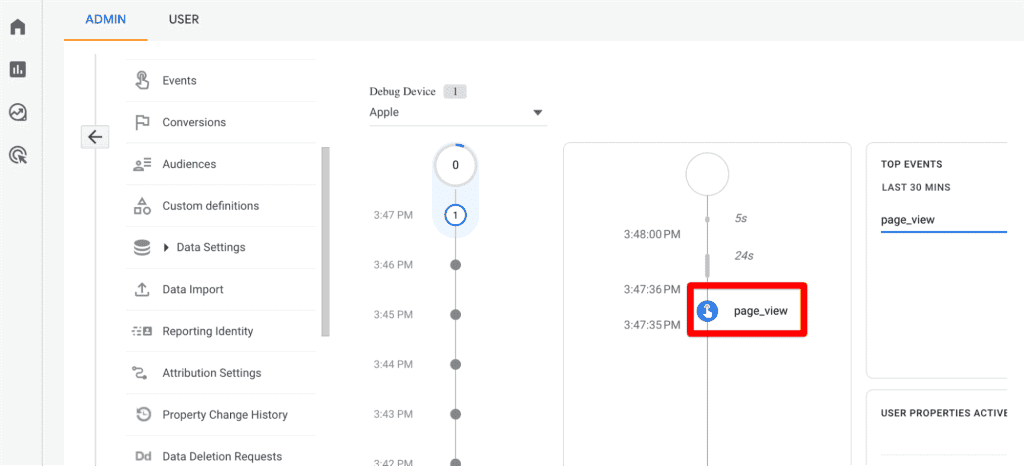Open the Advertising cursor-target icon
The image size is (1024, 466).
(x=18, y=155)
